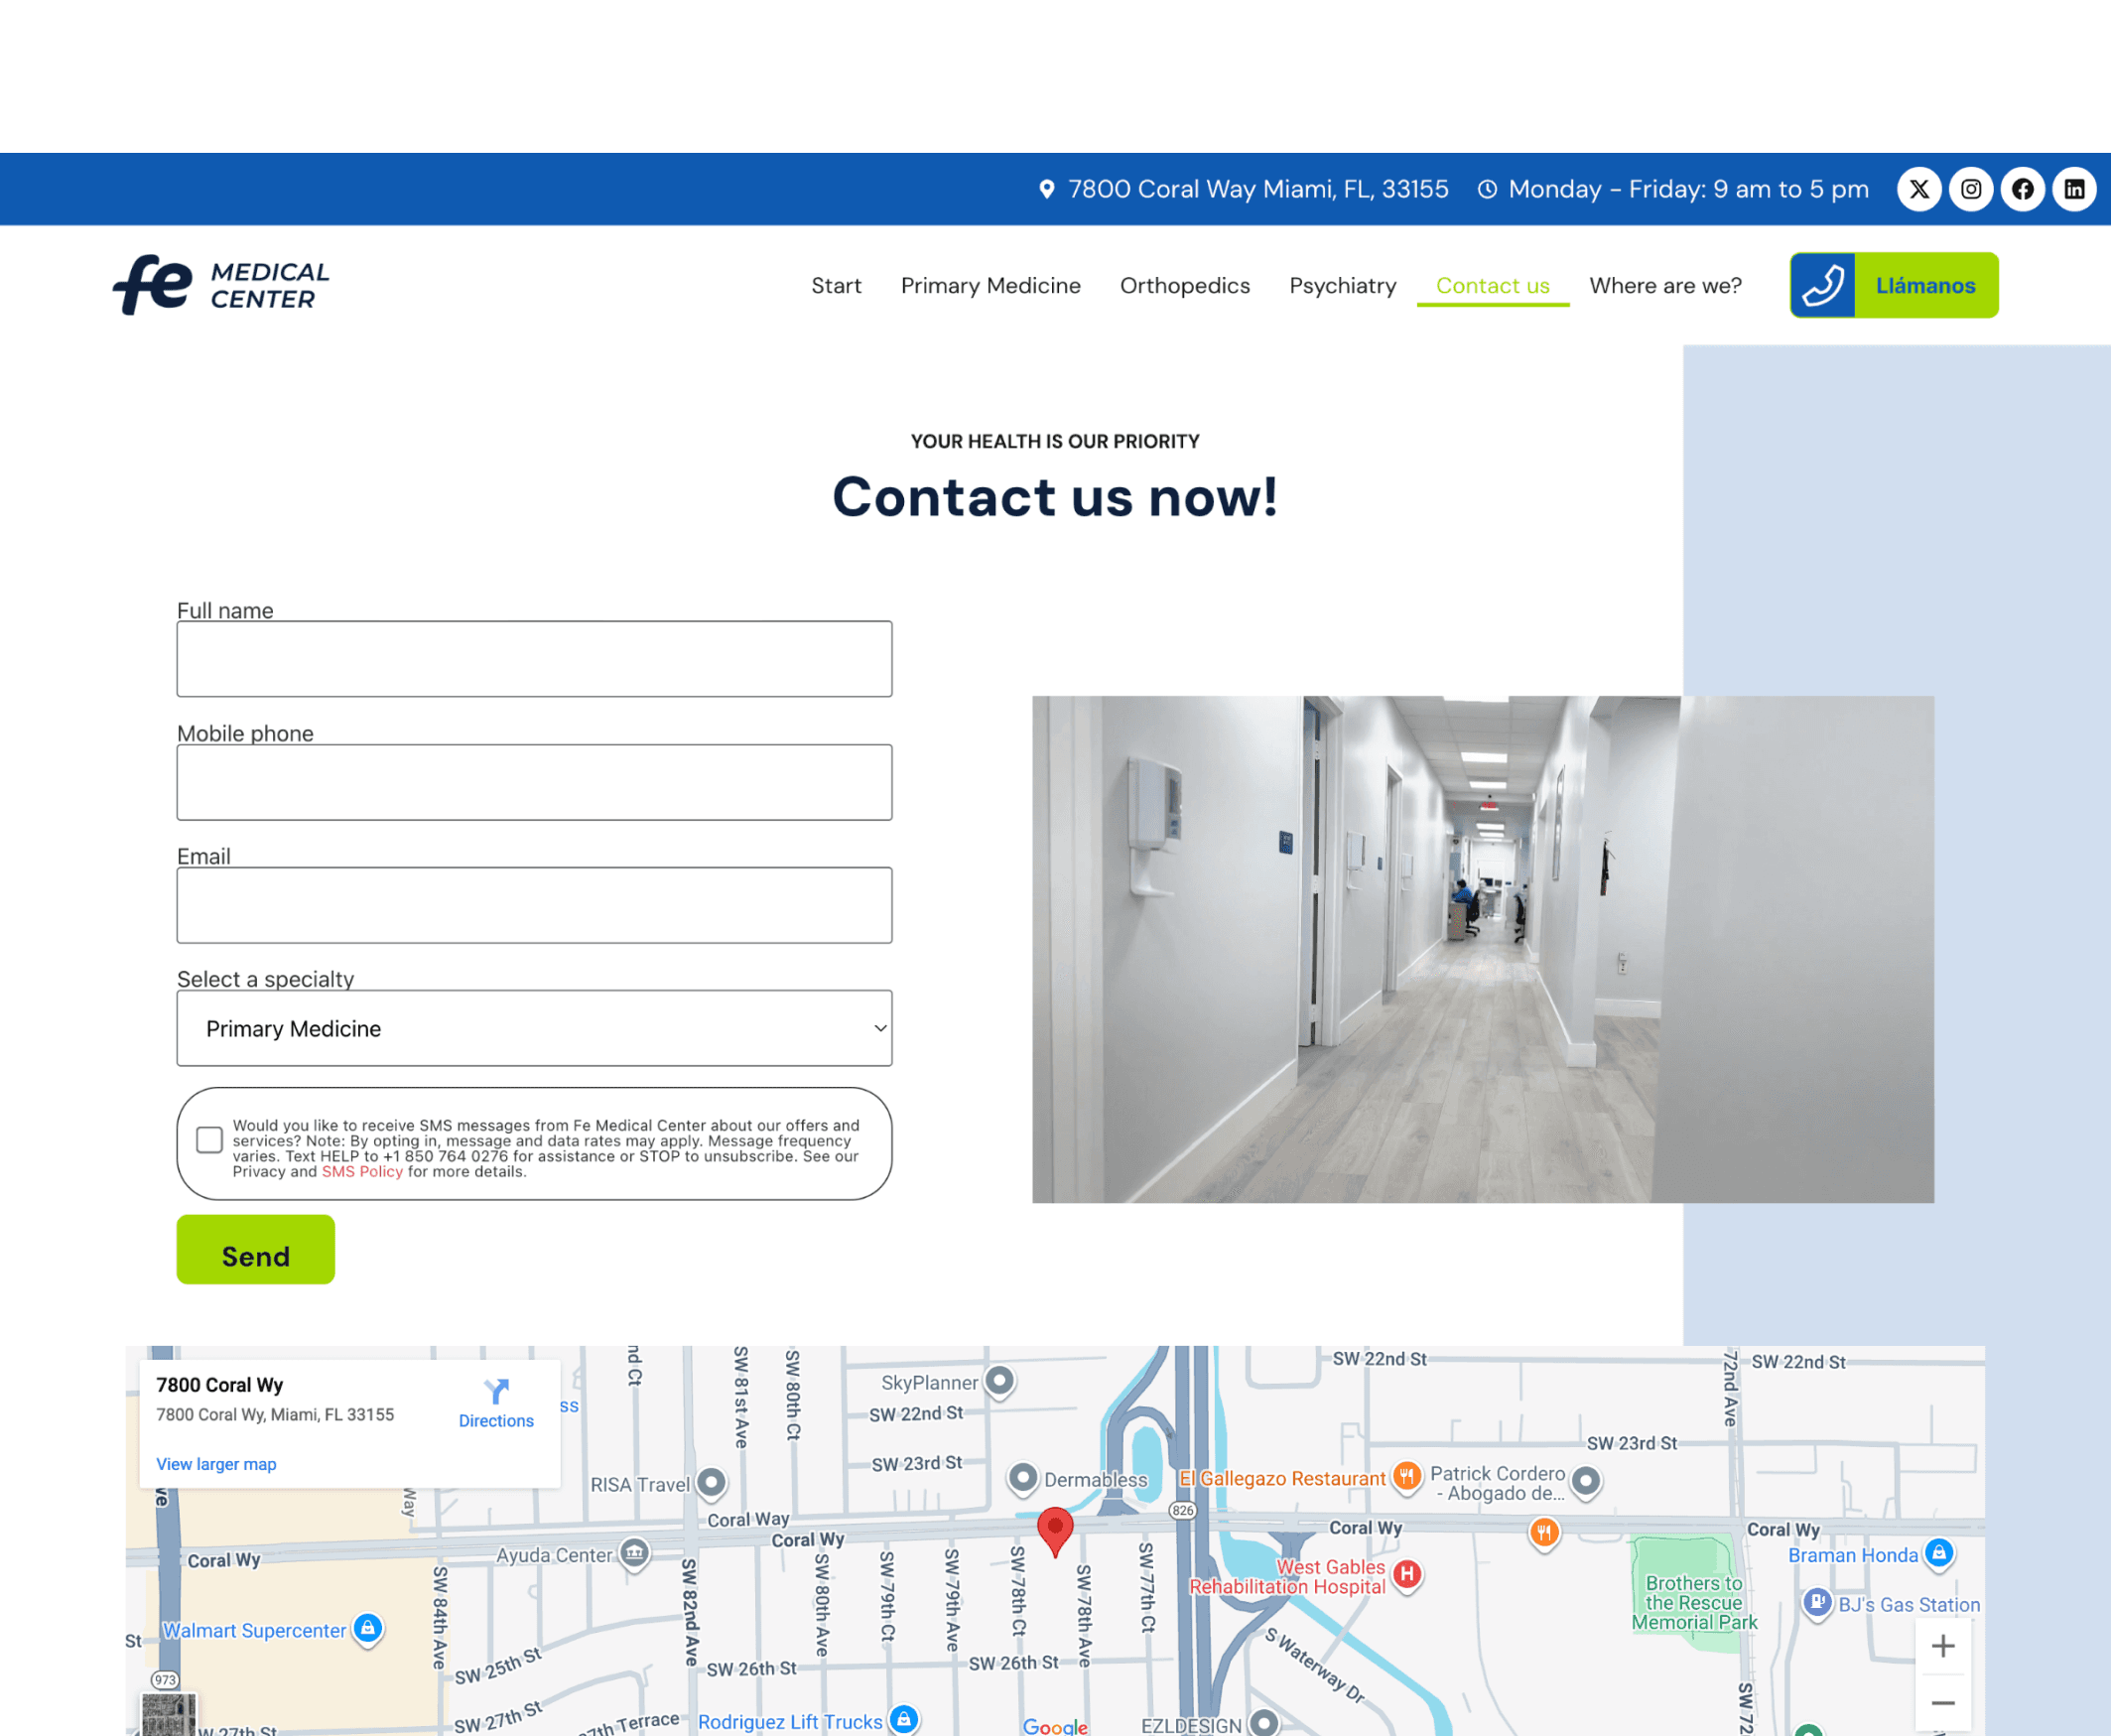Toggle satellite view map thumbnail
The width and height of the screenshot is (2111, 1736).
[169, 1714]
